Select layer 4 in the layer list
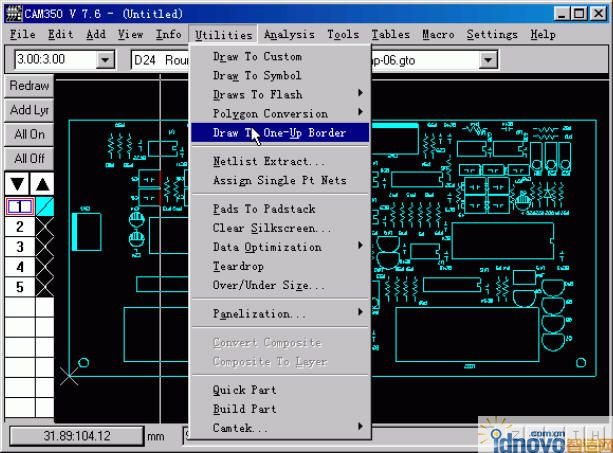The width and height of the screenshot is (613, 453). (x=20, y=267)
